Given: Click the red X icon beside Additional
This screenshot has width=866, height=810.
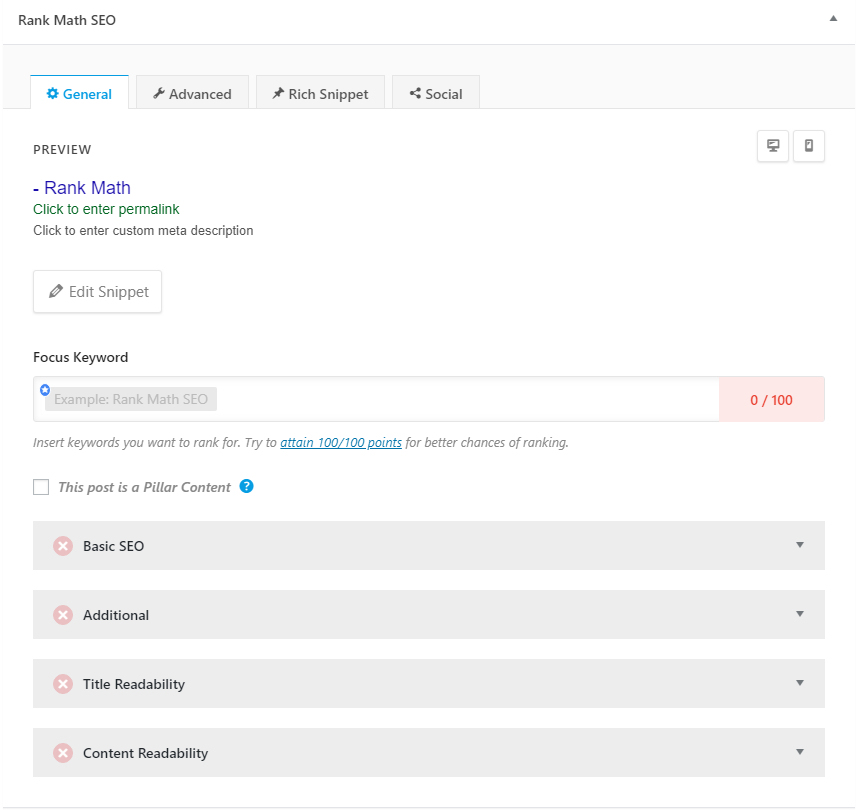Looking at the screenshot, I should [63, 615].
